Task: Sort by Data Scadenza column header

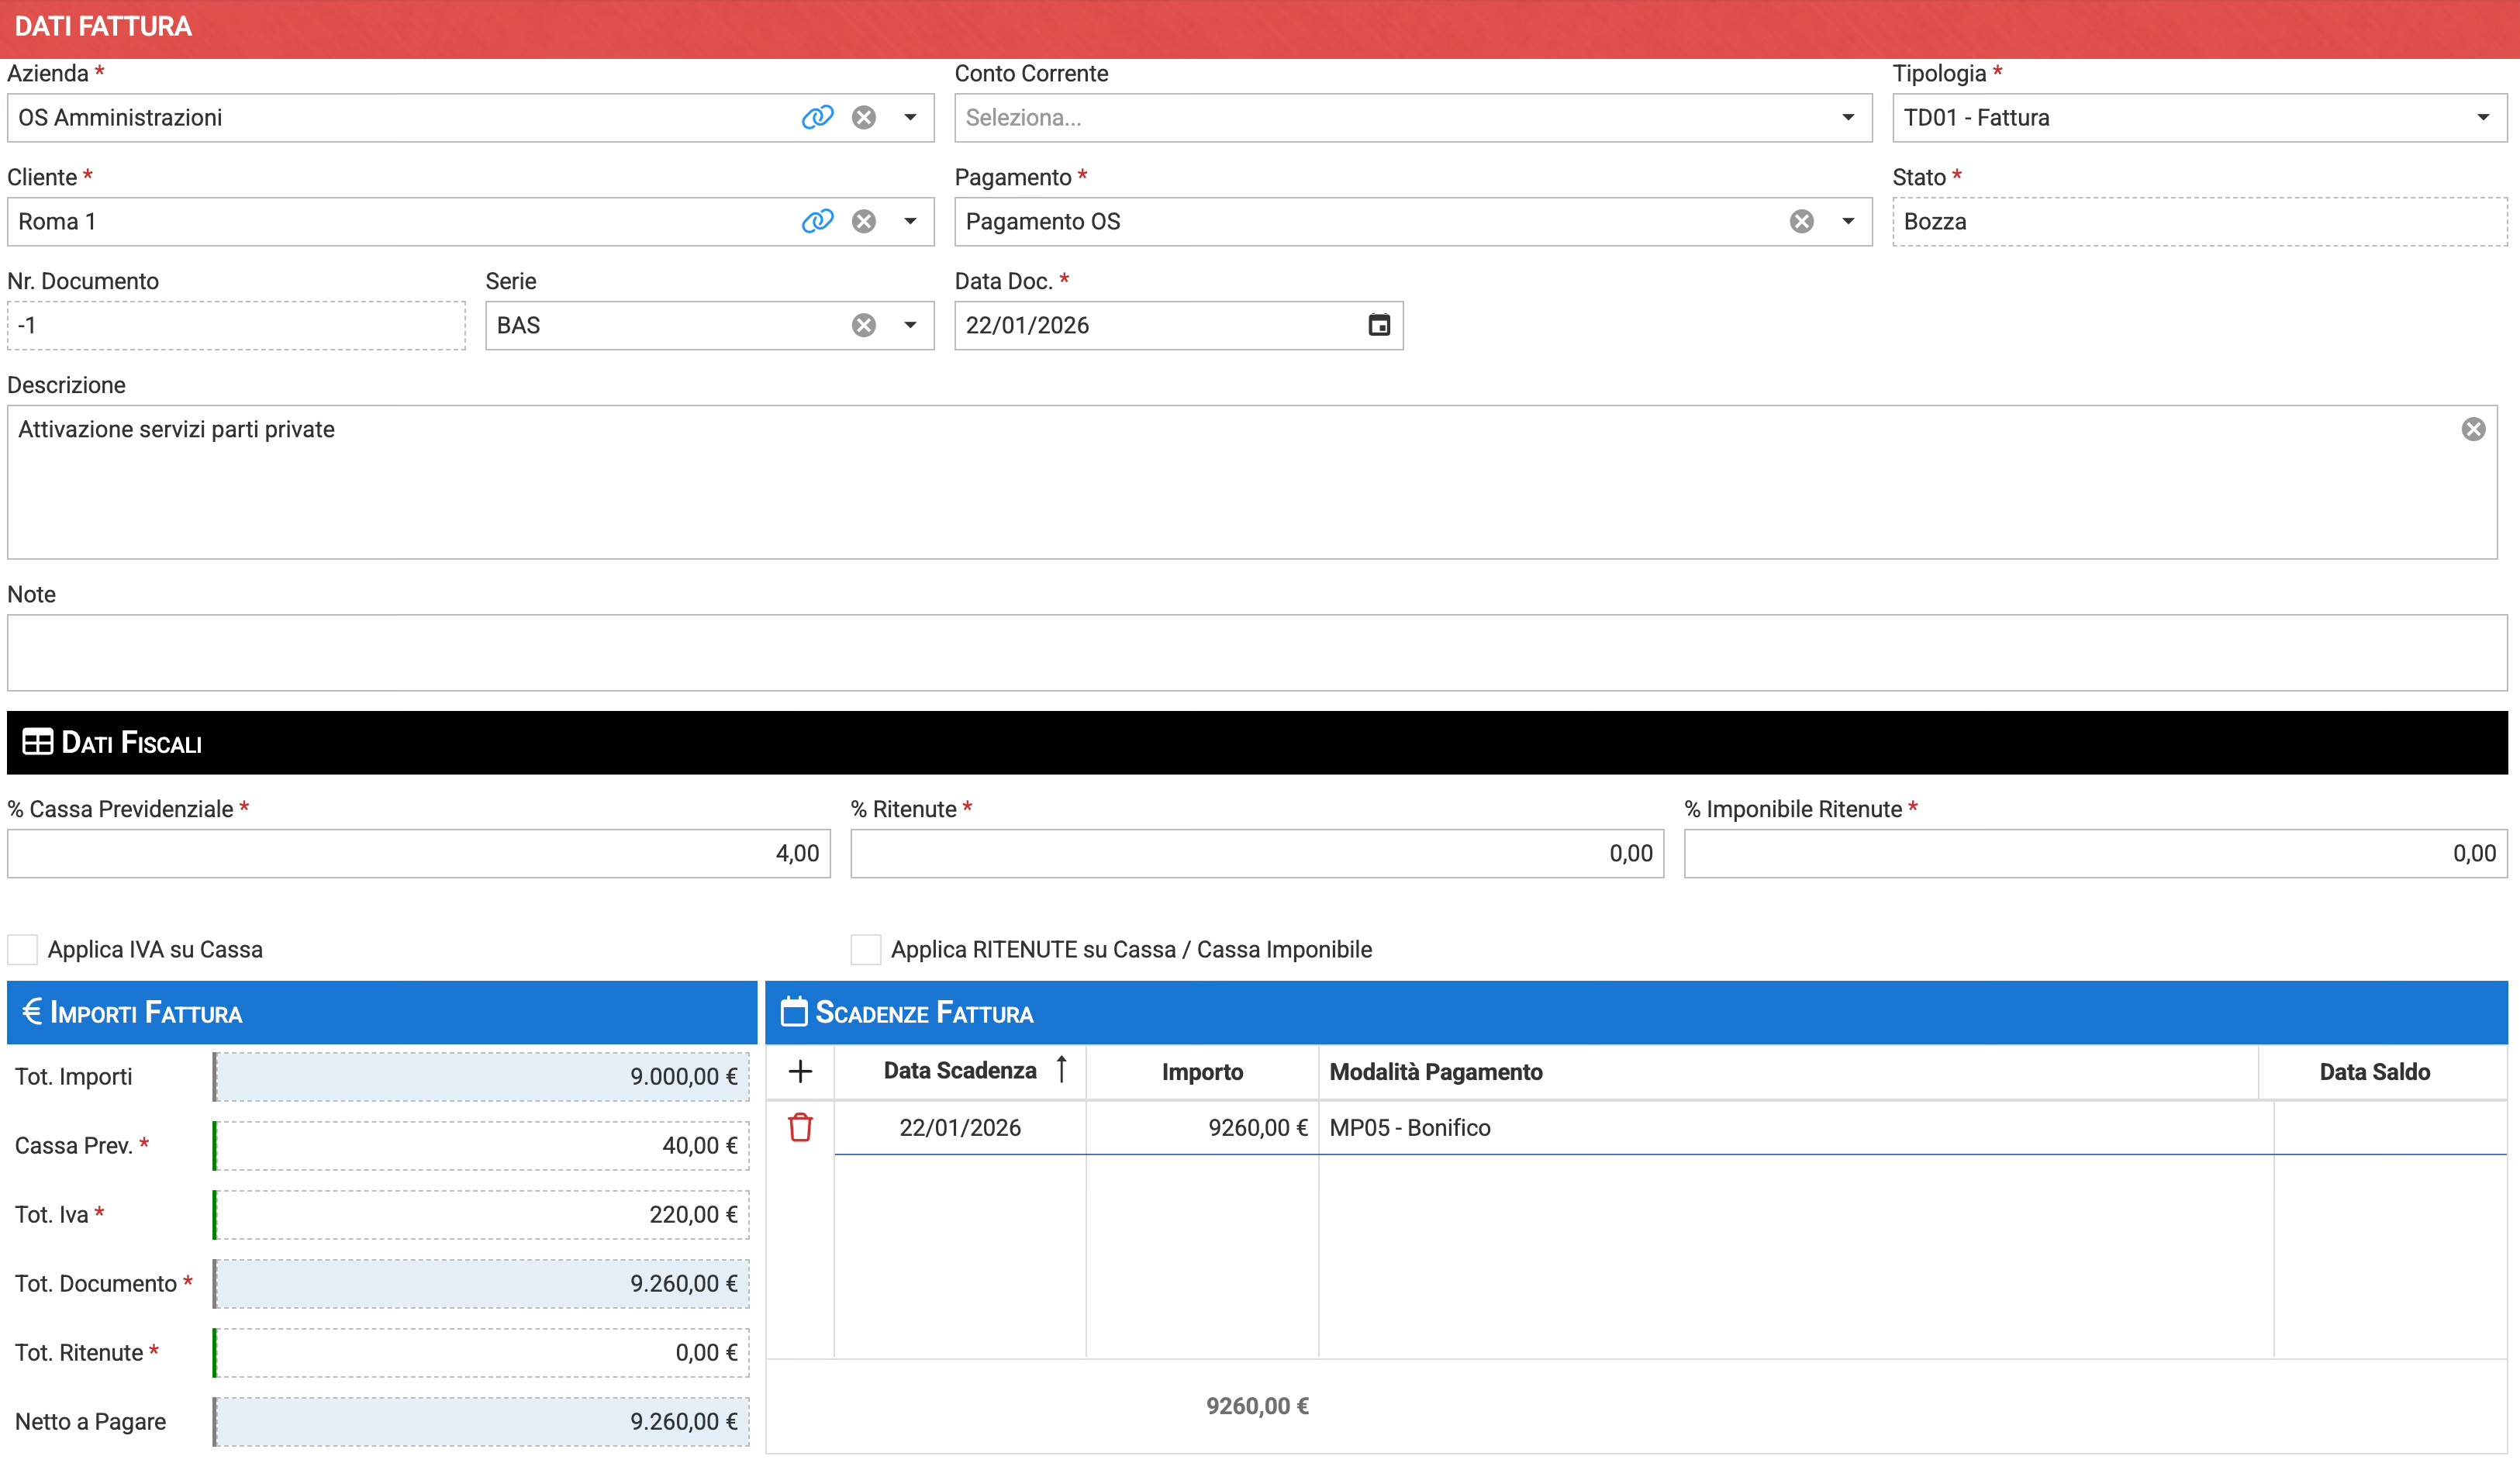Action: pos(960,1071)
